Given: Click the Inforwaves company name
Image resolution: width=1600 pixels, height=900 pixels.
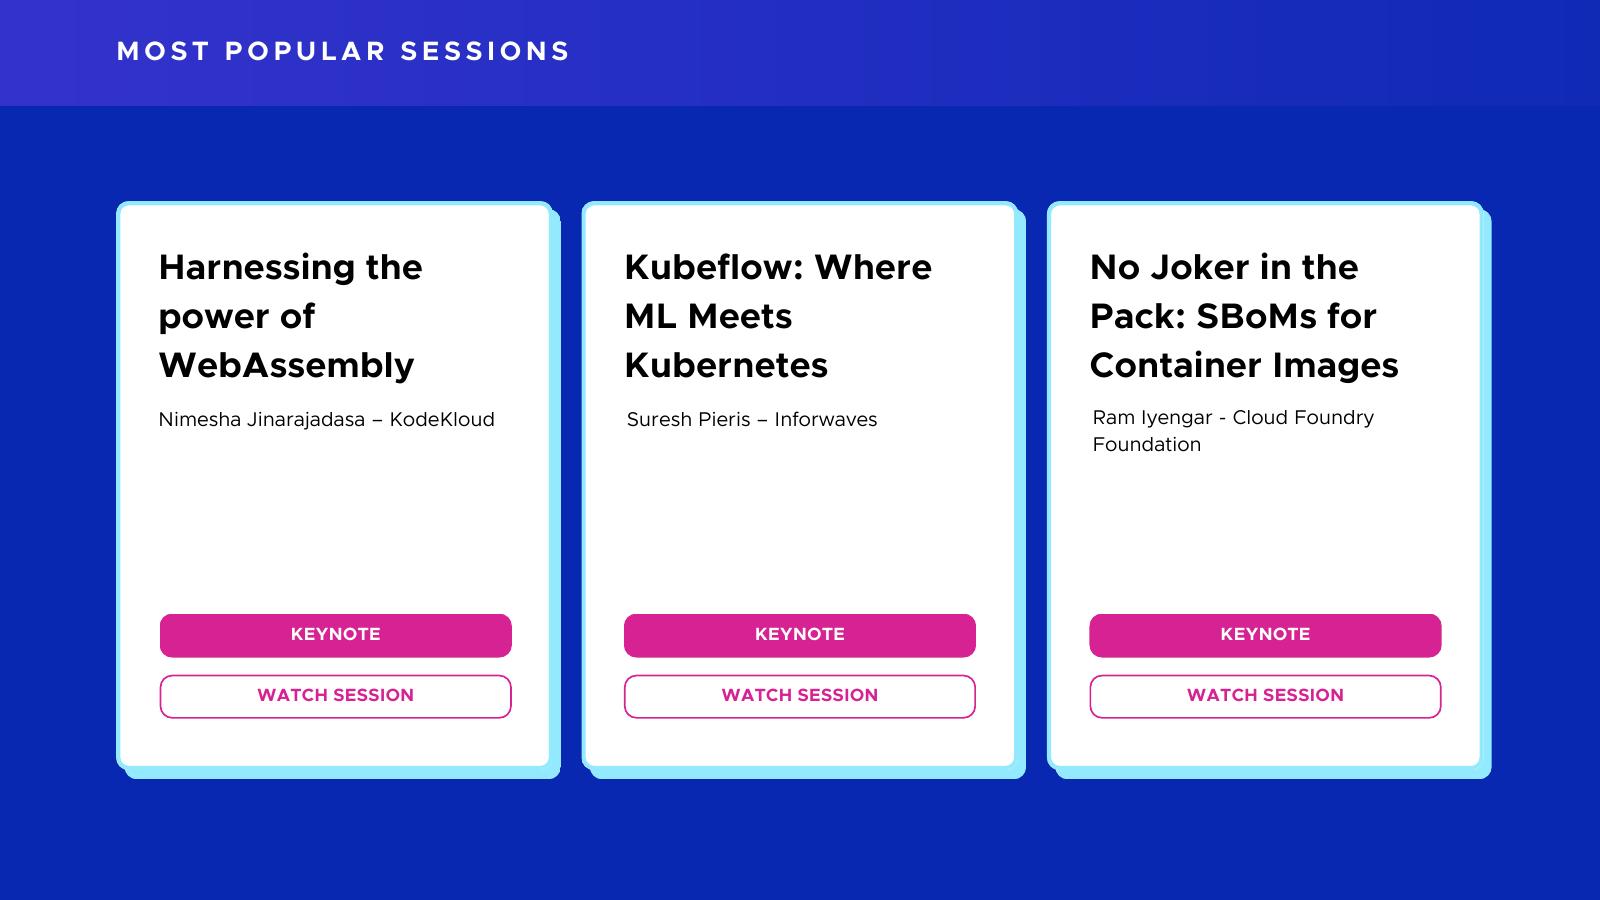Looking at the screenshot, I should coord(825,420).
